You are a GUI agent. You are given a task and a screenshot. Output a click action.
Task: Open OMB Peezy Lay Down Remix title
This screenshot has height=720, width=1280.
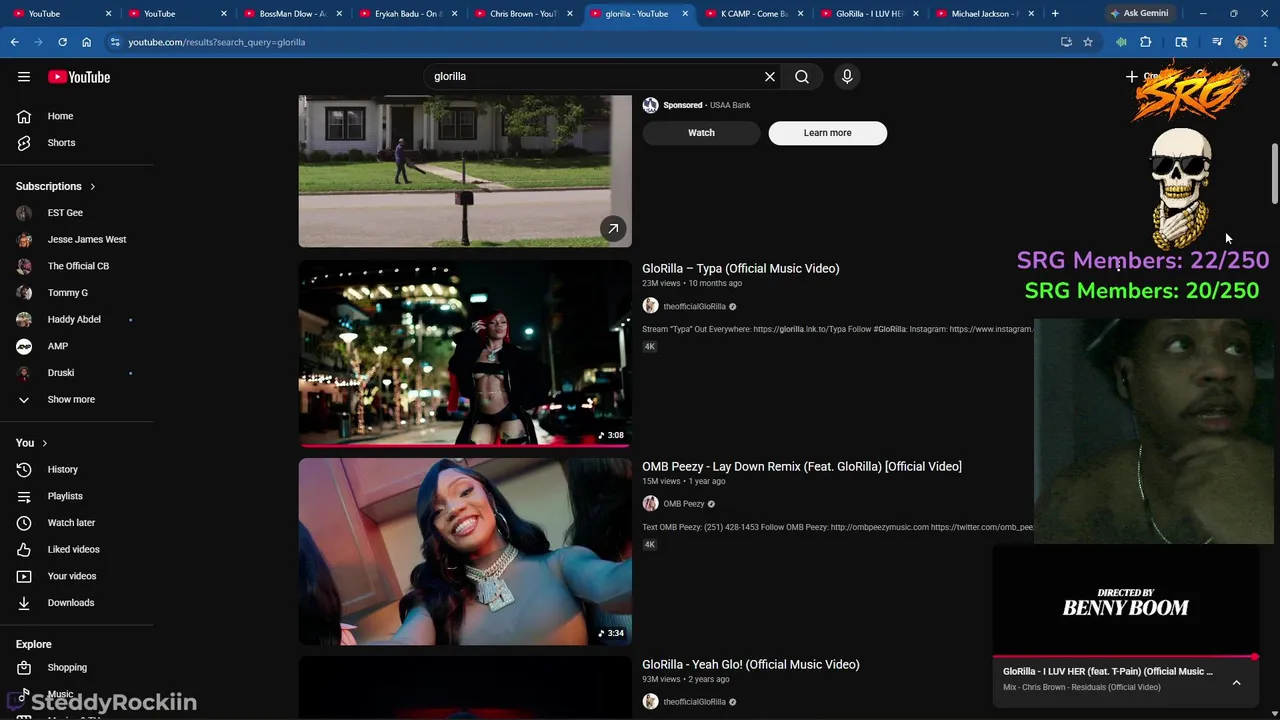(x=802, y=466)
